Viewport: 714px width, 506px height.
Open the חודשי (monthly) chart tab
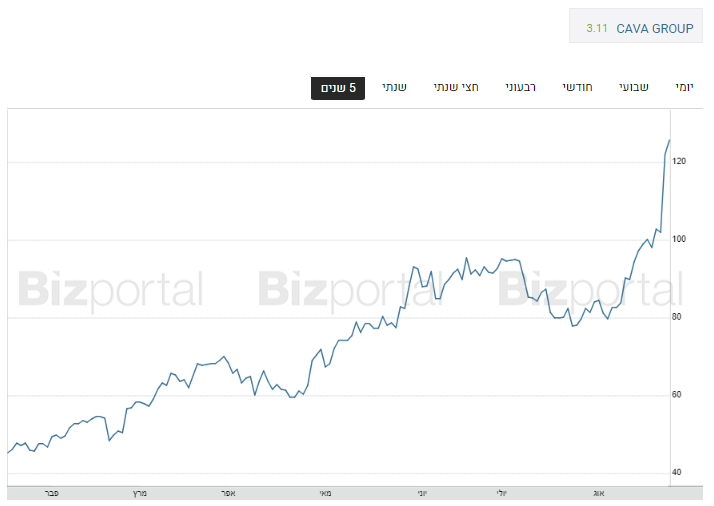click(577, 87)
